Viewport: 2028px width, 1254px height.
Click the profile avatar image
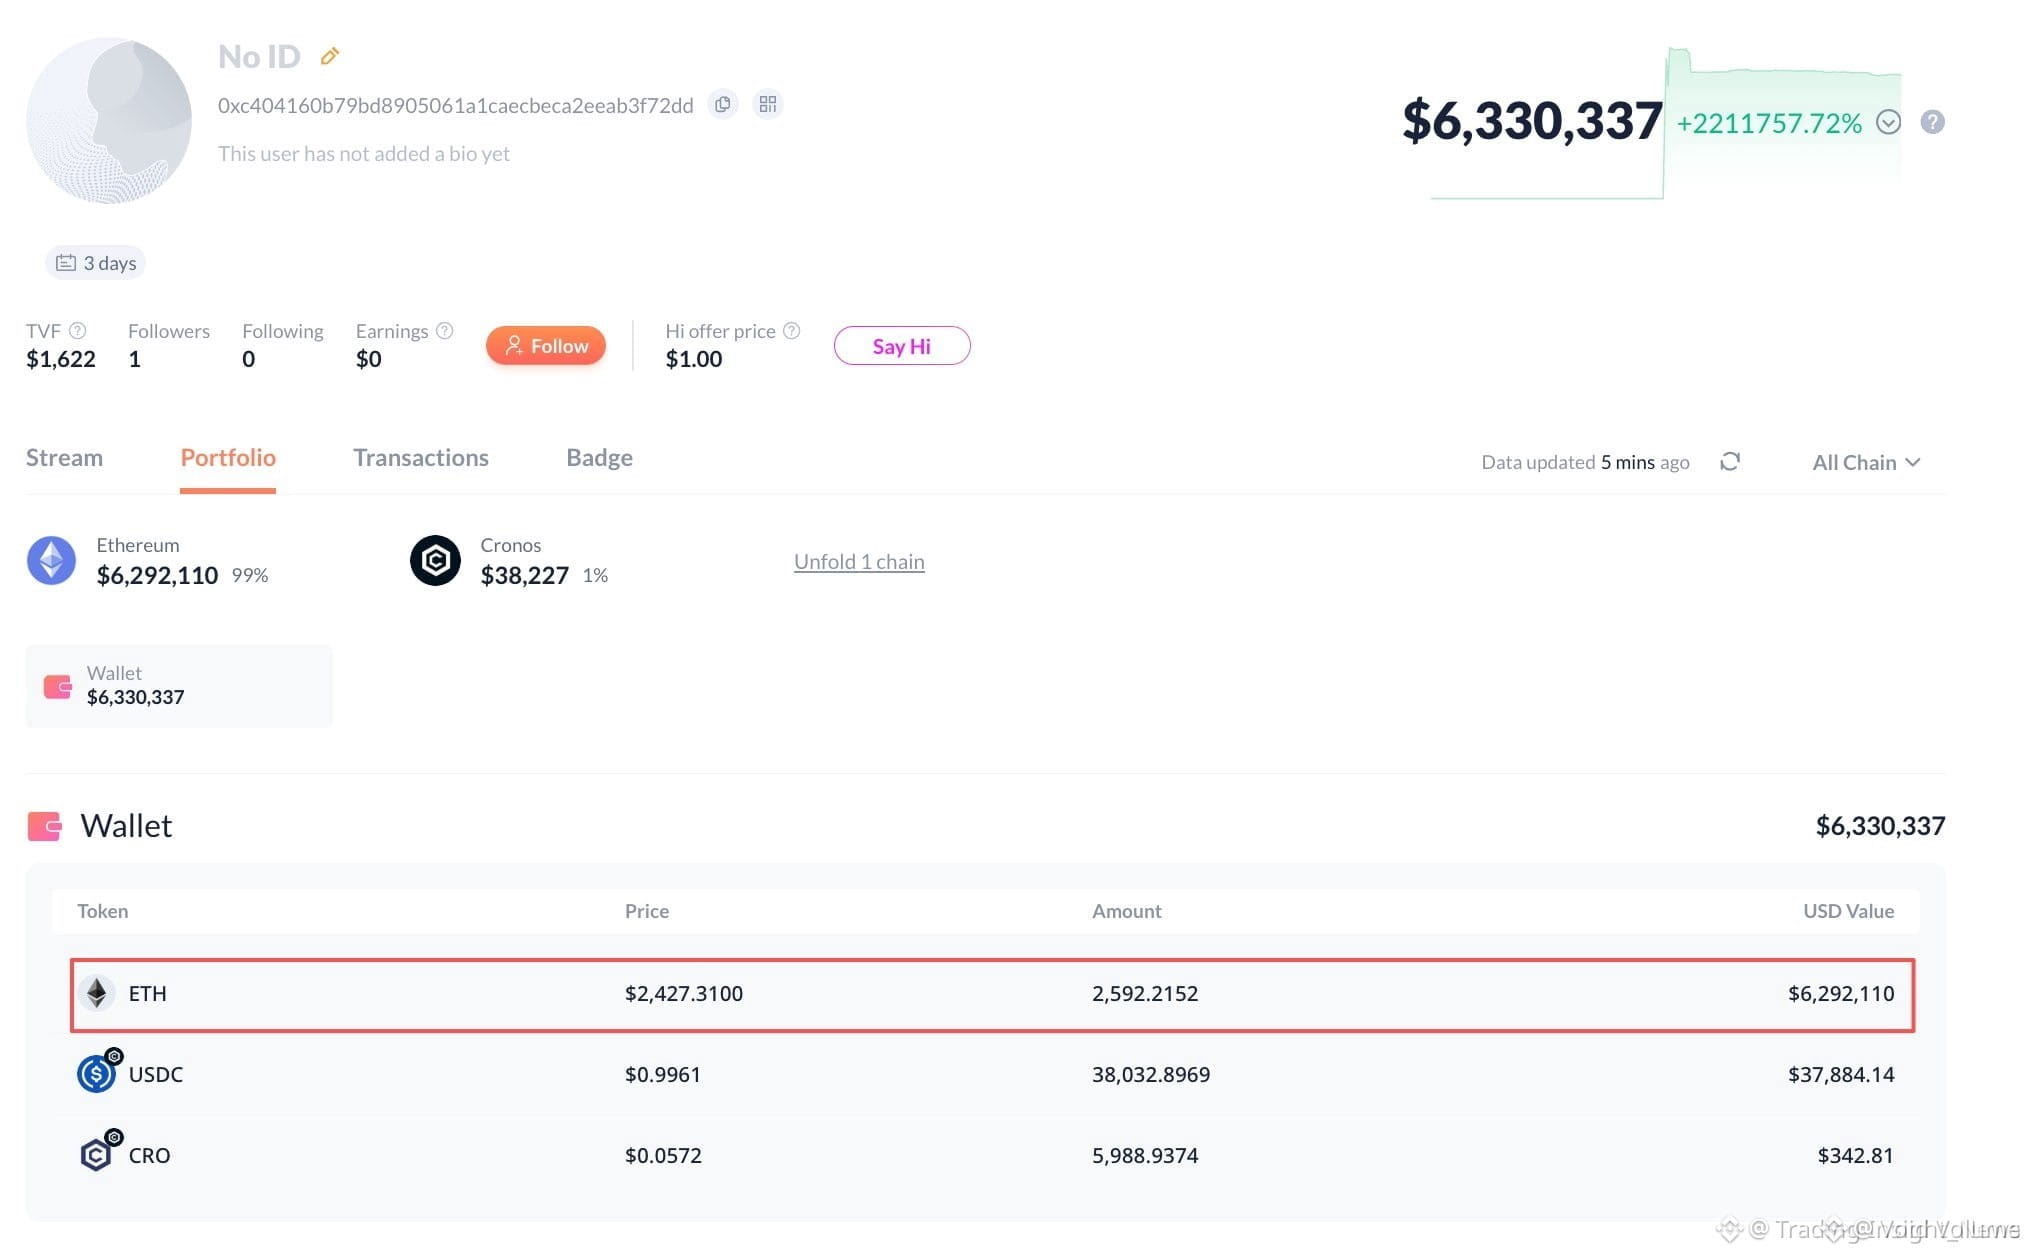click(x=109, y=121)
